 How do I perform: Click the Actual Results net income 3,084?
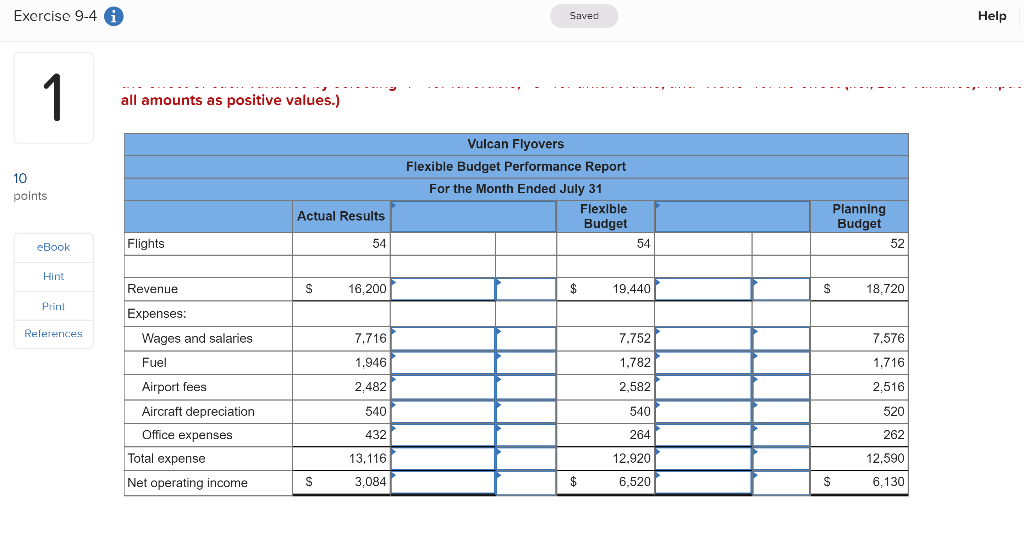[x=370, y=482]
